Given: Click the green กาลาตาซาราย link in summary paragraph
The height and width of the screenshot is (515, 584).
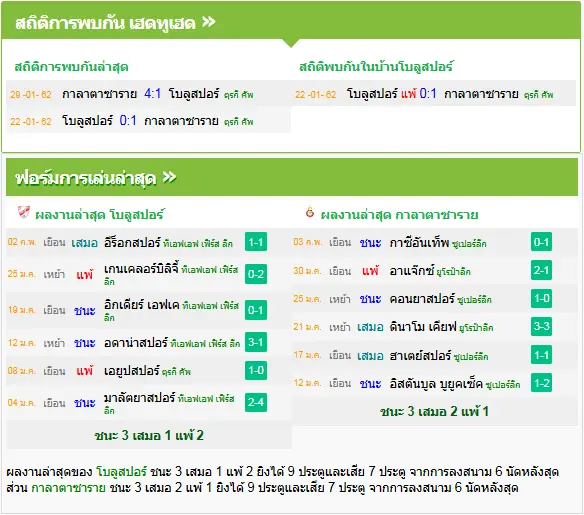Looking at the screenshot, I should pos(69,487).
